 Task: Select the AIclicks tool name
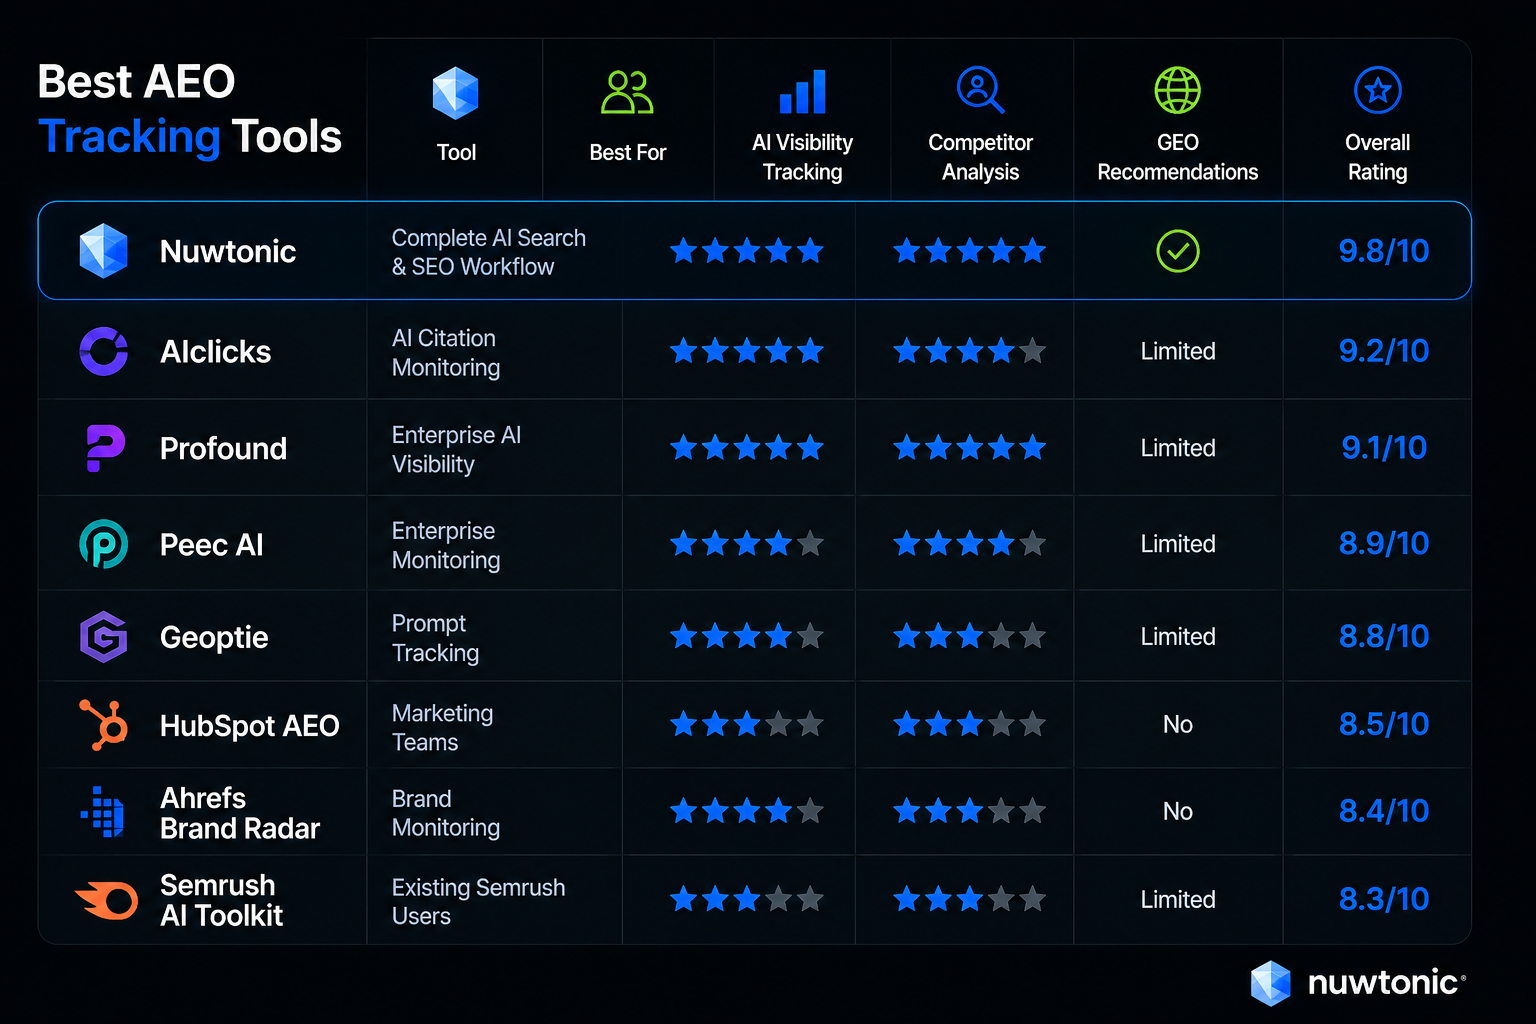pyautogui.click(x=216, y=352)
